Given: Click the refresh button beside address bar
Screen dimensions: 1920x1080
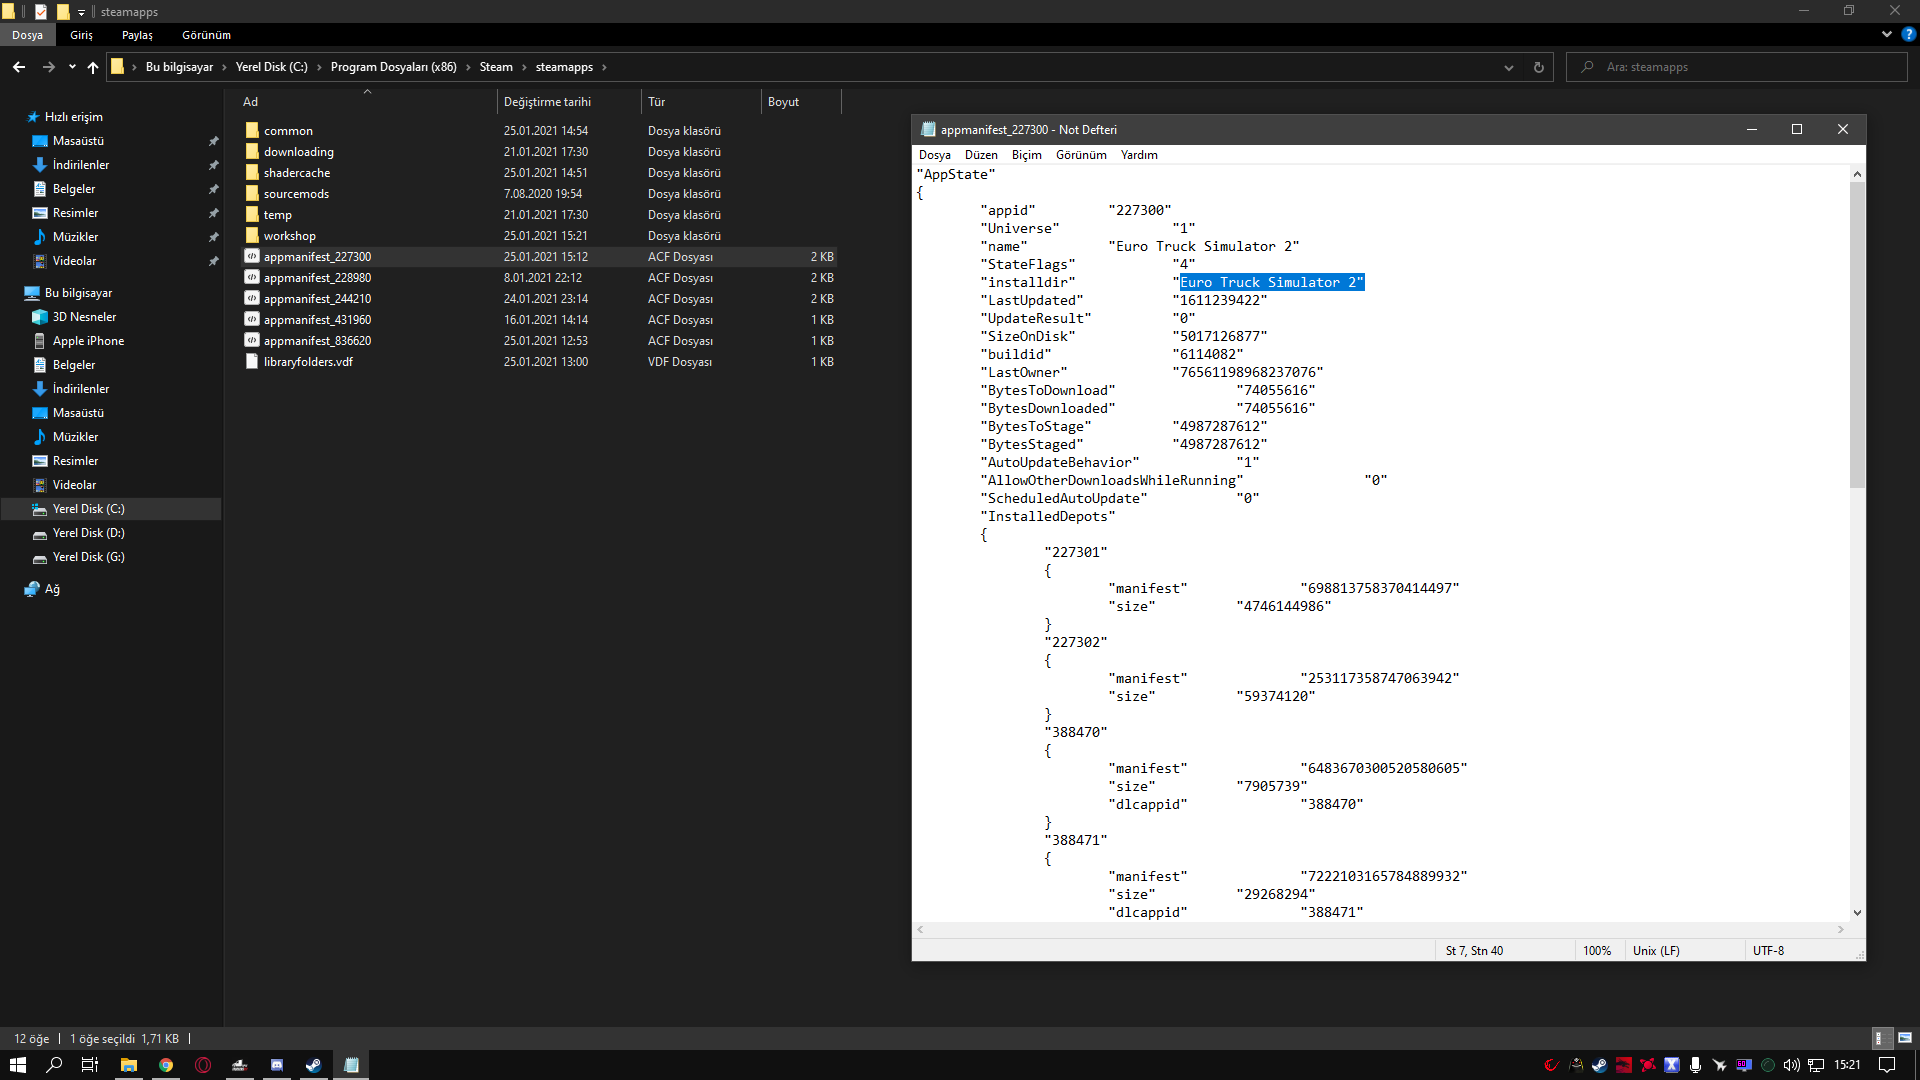Looking at the screenshot, I should click(1538, 67).
